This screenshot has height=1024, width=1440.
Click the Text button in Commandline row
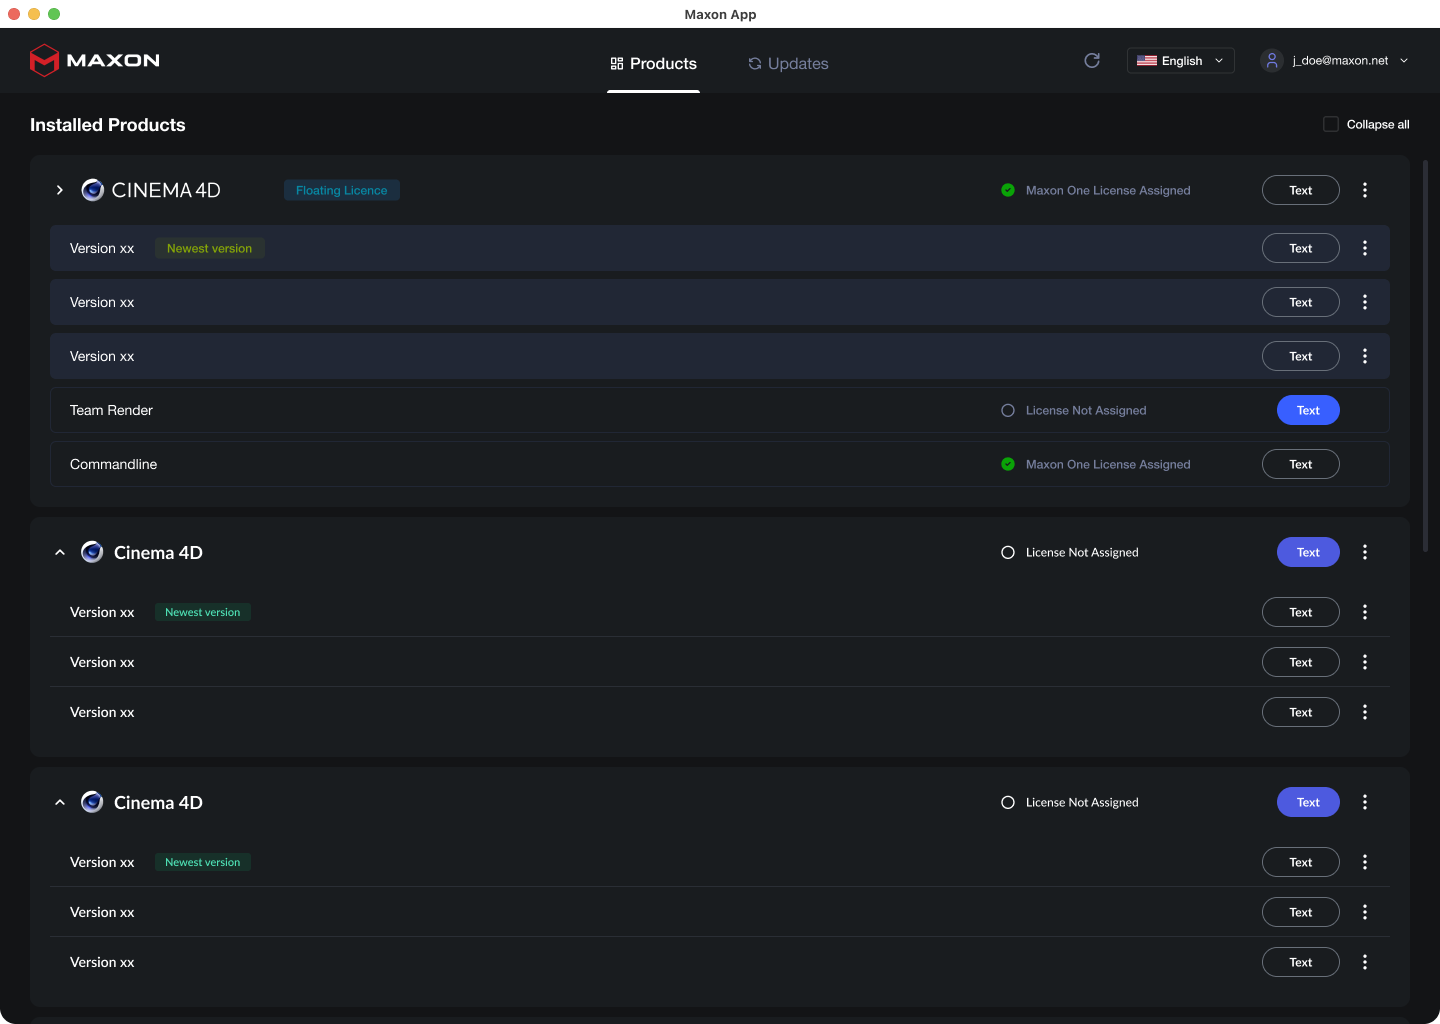1301,464
